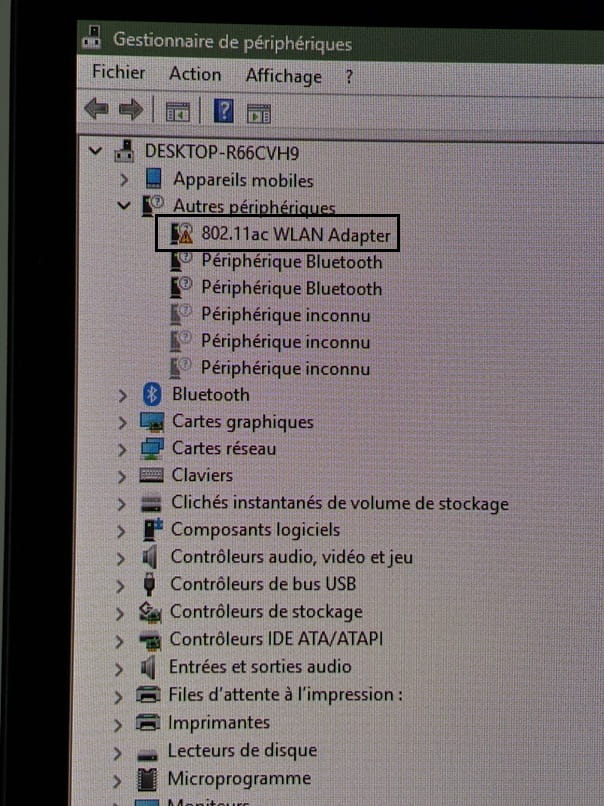This screenshot has width=604, height=806.
Task: Expand Contrôleurs IDE ATA/ATAPI category
Action: point(119,642)
